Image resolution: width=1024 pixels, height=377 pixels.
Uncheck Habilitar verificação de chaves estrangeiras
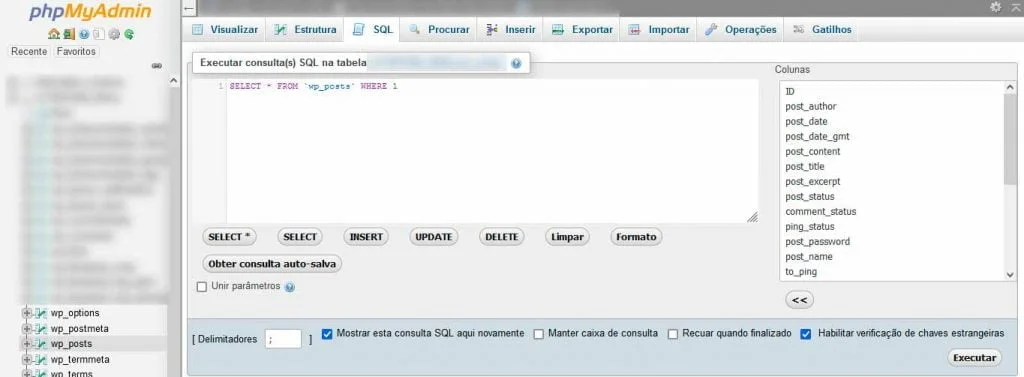(x=806, y=334)
